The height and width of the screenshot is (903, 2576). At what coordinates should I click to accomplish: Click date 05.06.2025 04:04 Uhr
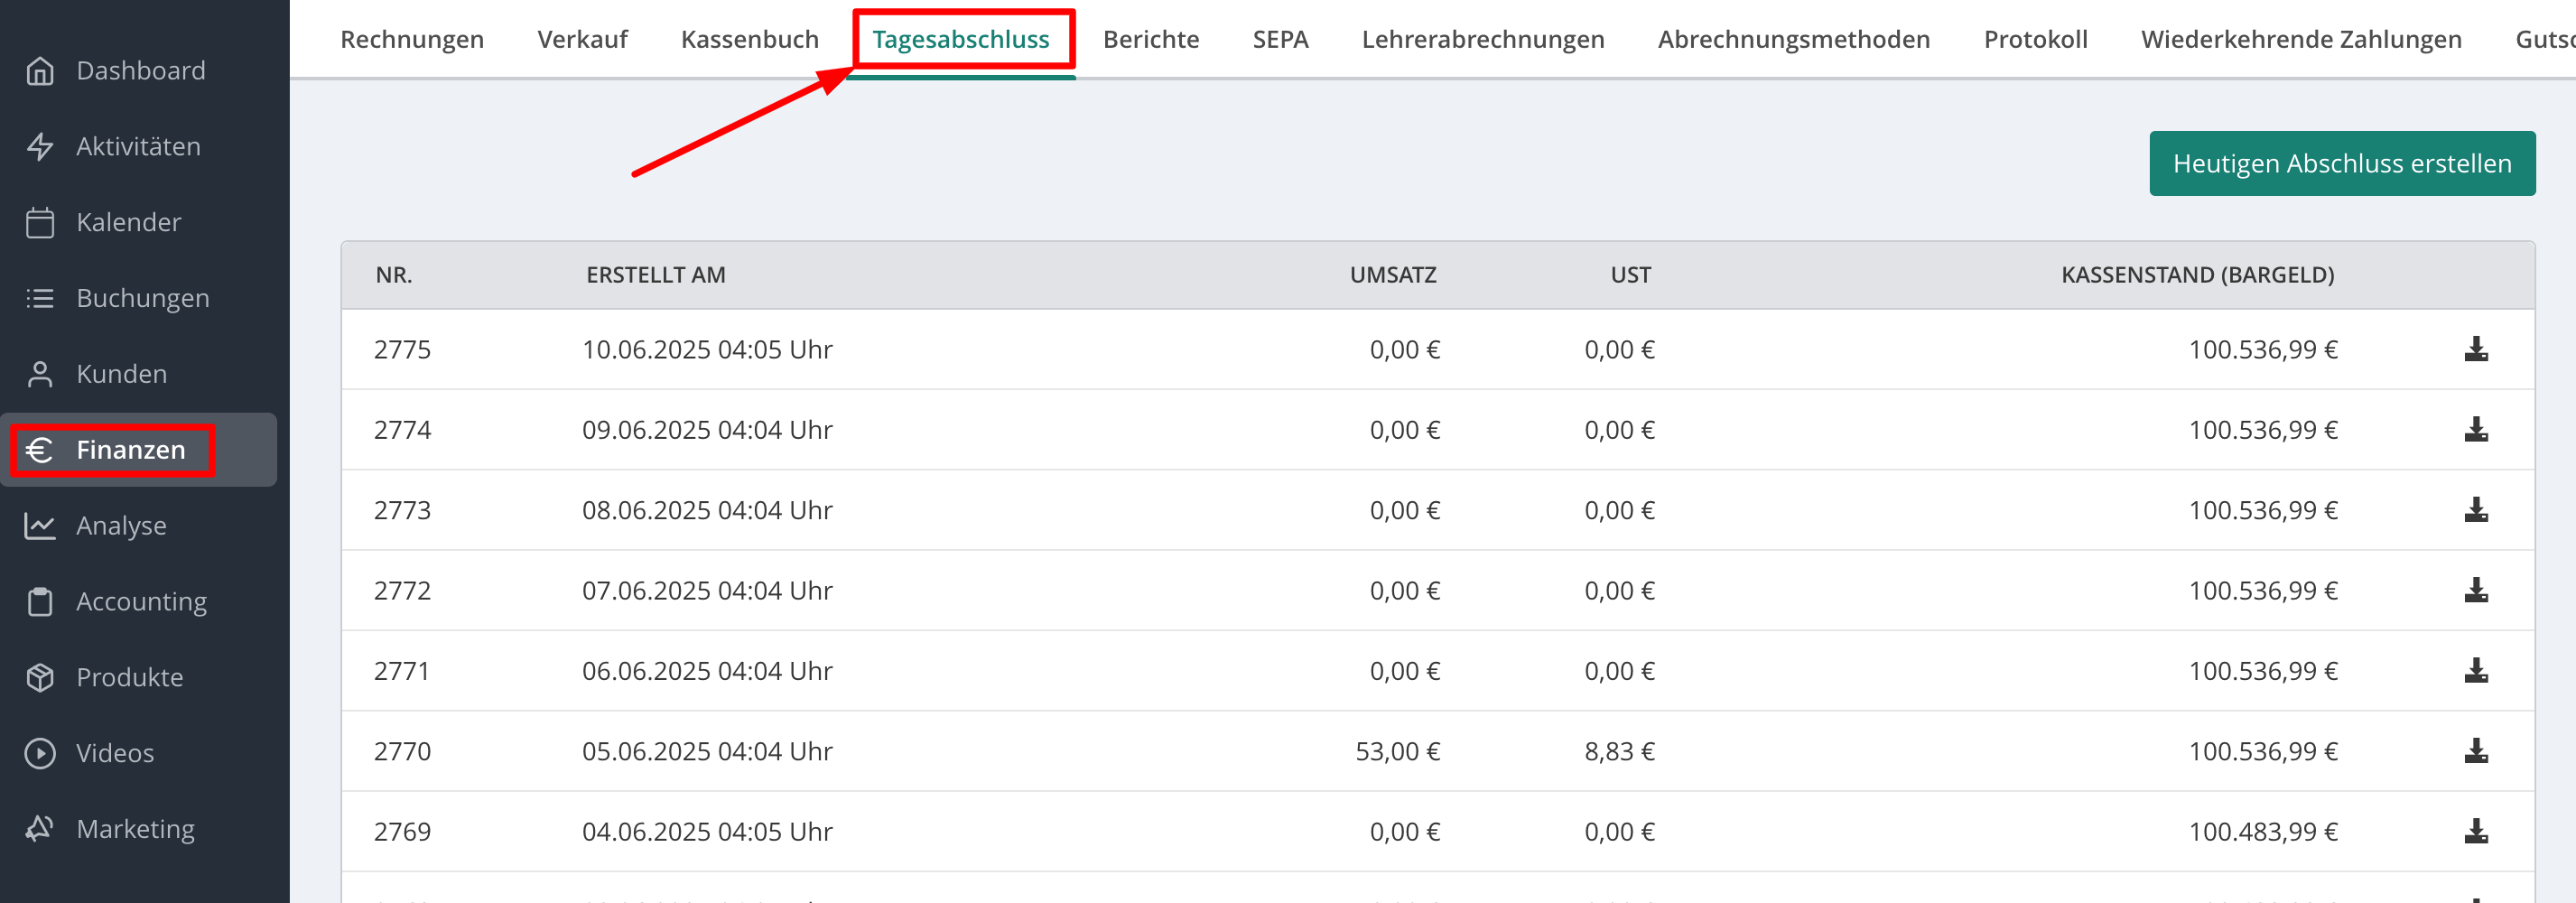[x=707, y=751]
